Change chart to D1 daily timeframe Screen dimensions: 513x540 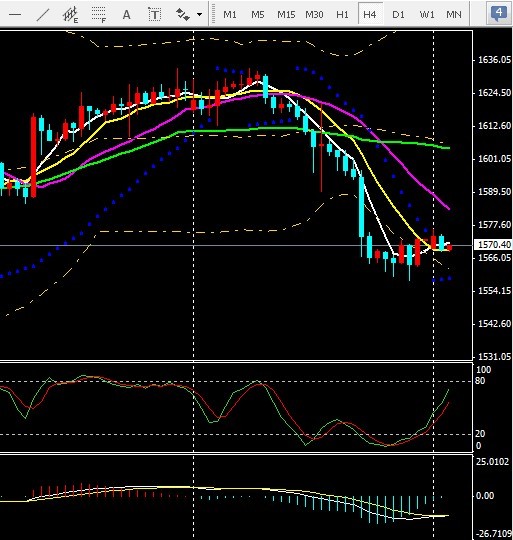pos(398,14)
